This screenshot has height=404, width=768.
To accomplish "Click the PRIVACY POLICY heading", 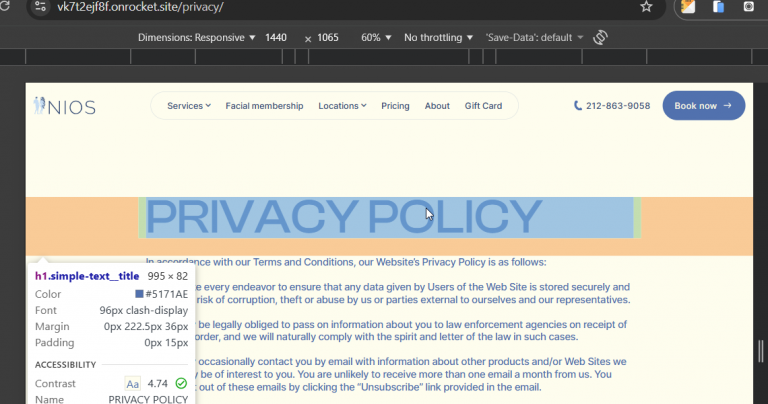I will click(x=344, y=217).
